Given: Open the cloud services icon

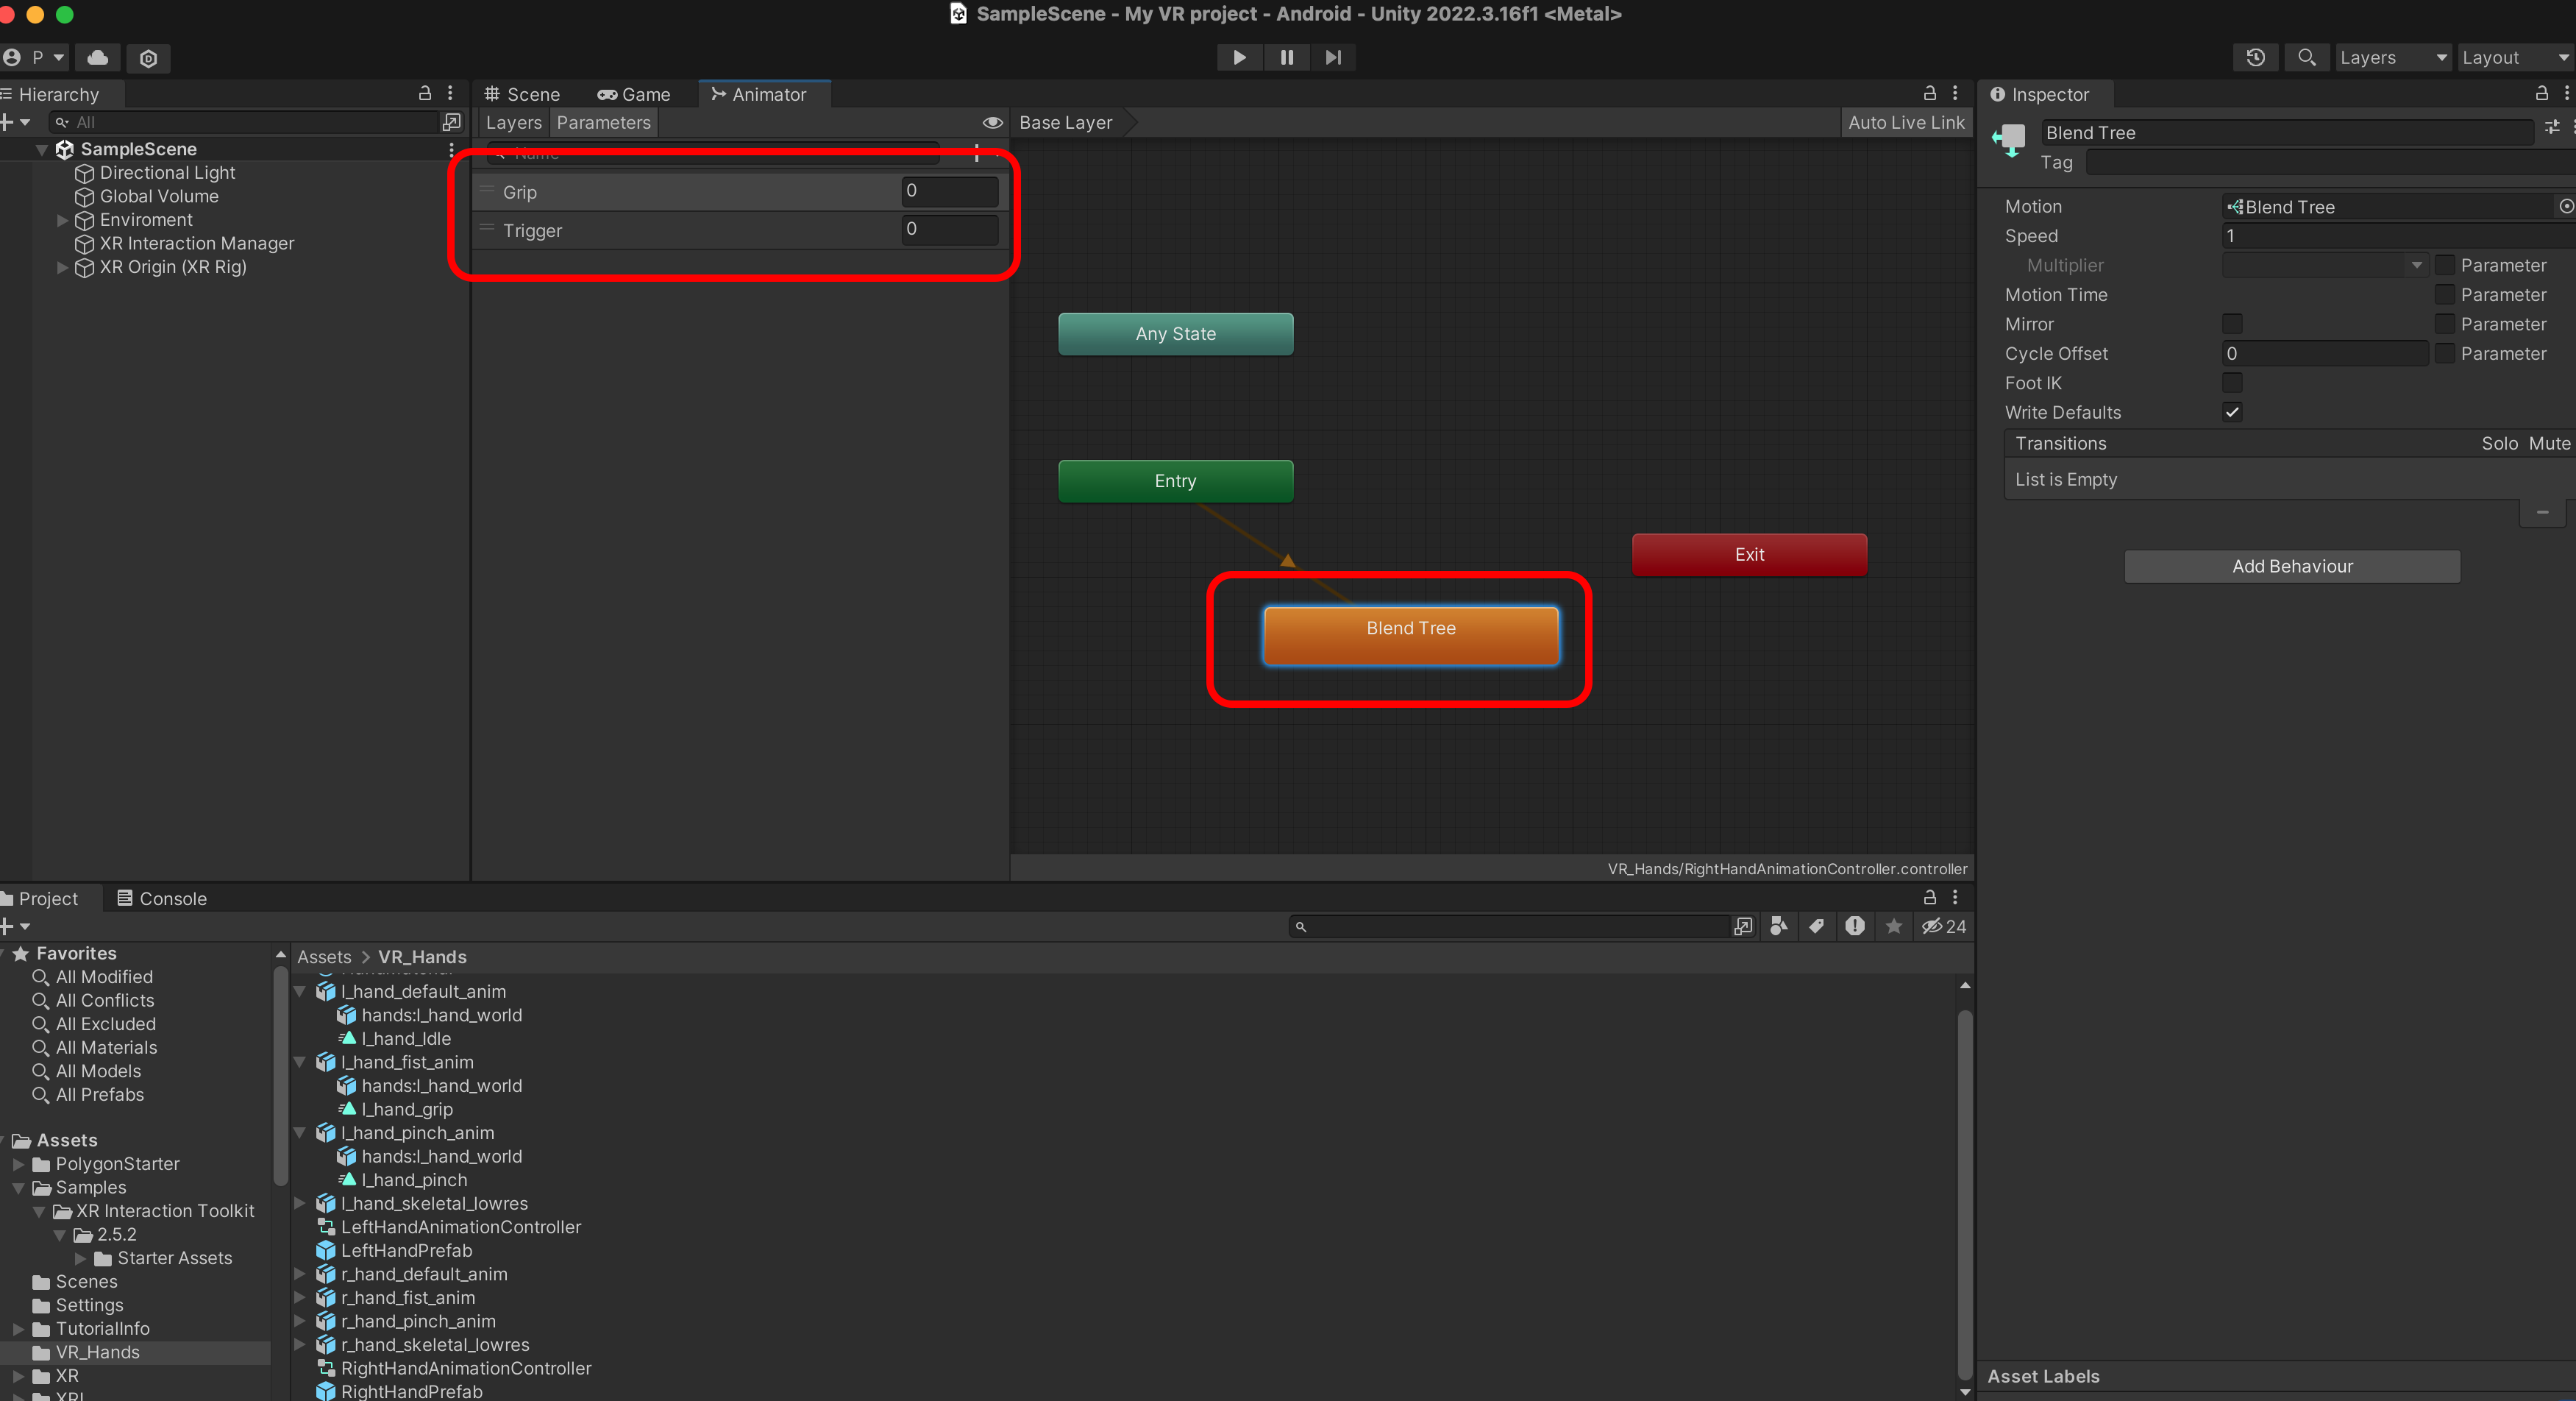Looking at the screenshot, I should pyautogui.click(x=98, y=57).
